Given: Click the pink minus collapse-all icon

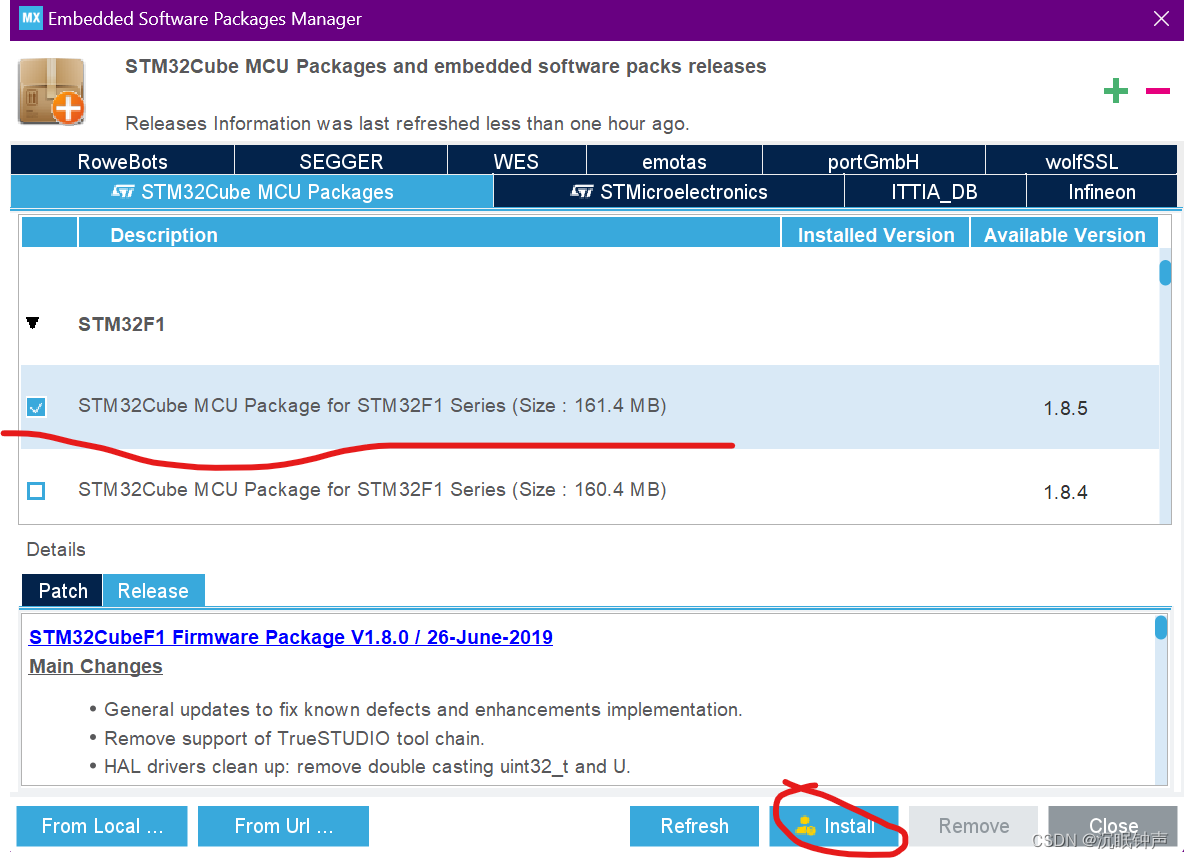Looking at the screenshot, I should [x=1157, y=91].
